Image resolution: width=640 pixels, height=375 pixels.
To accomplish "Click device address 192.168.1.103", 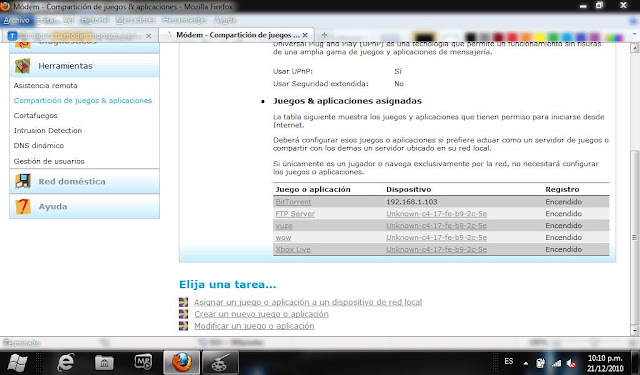I will click(x=412, y=202).
